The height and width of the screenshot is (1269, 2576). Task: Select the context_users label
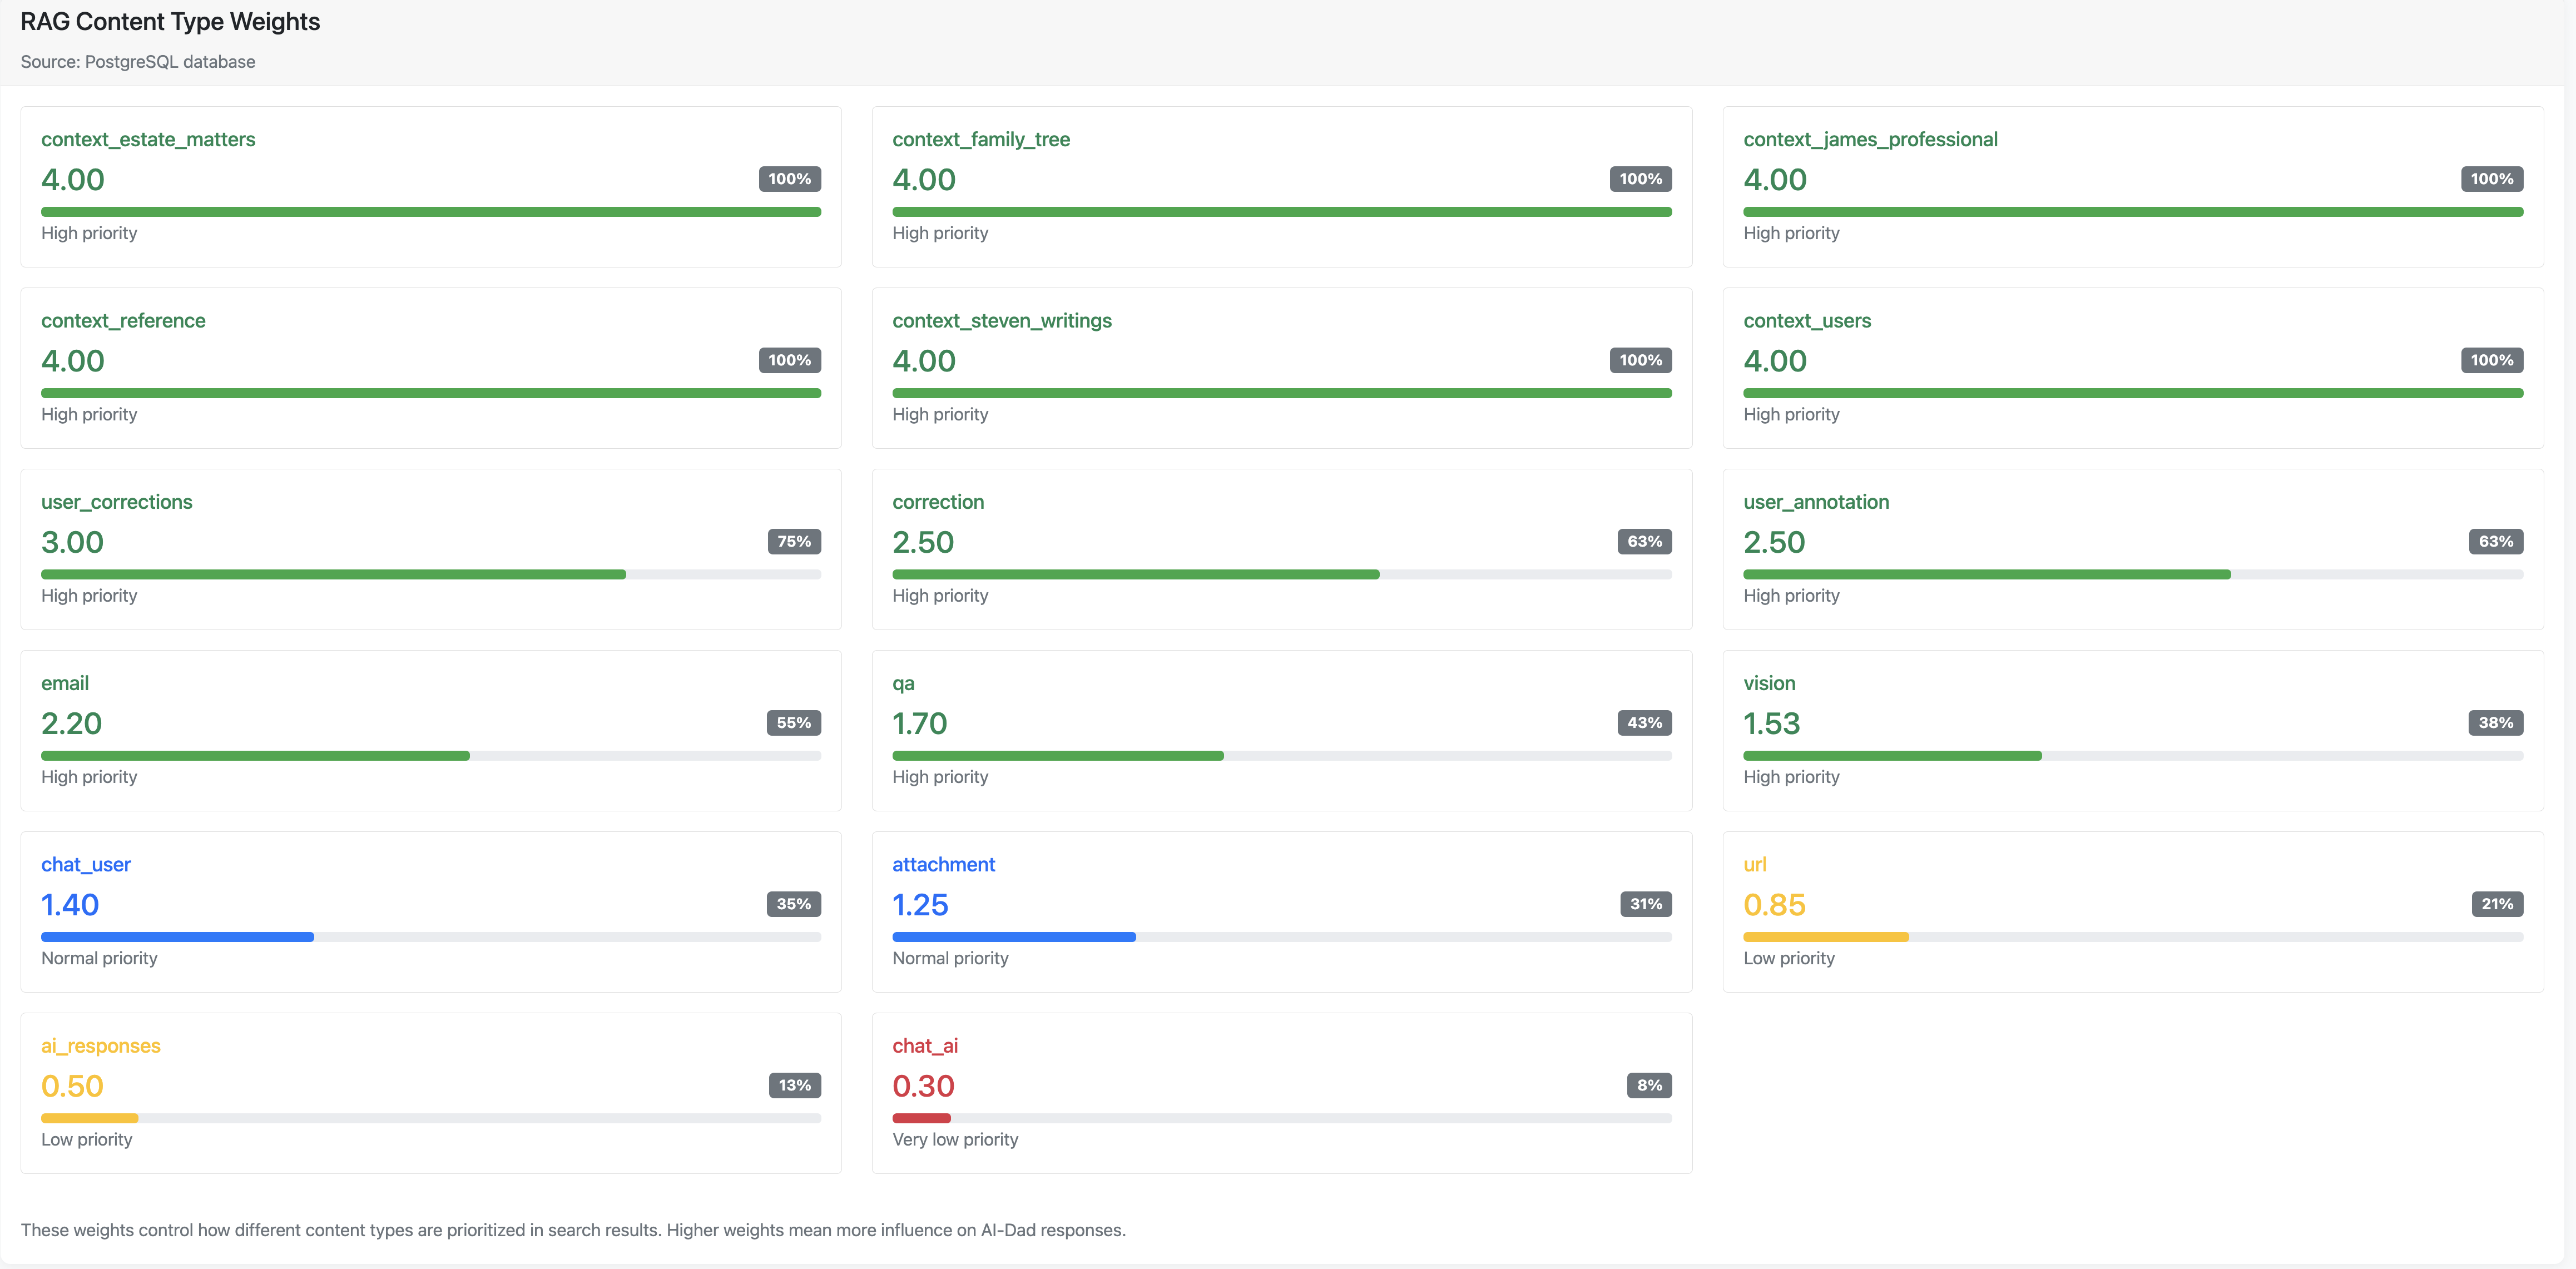(1807, 320)
